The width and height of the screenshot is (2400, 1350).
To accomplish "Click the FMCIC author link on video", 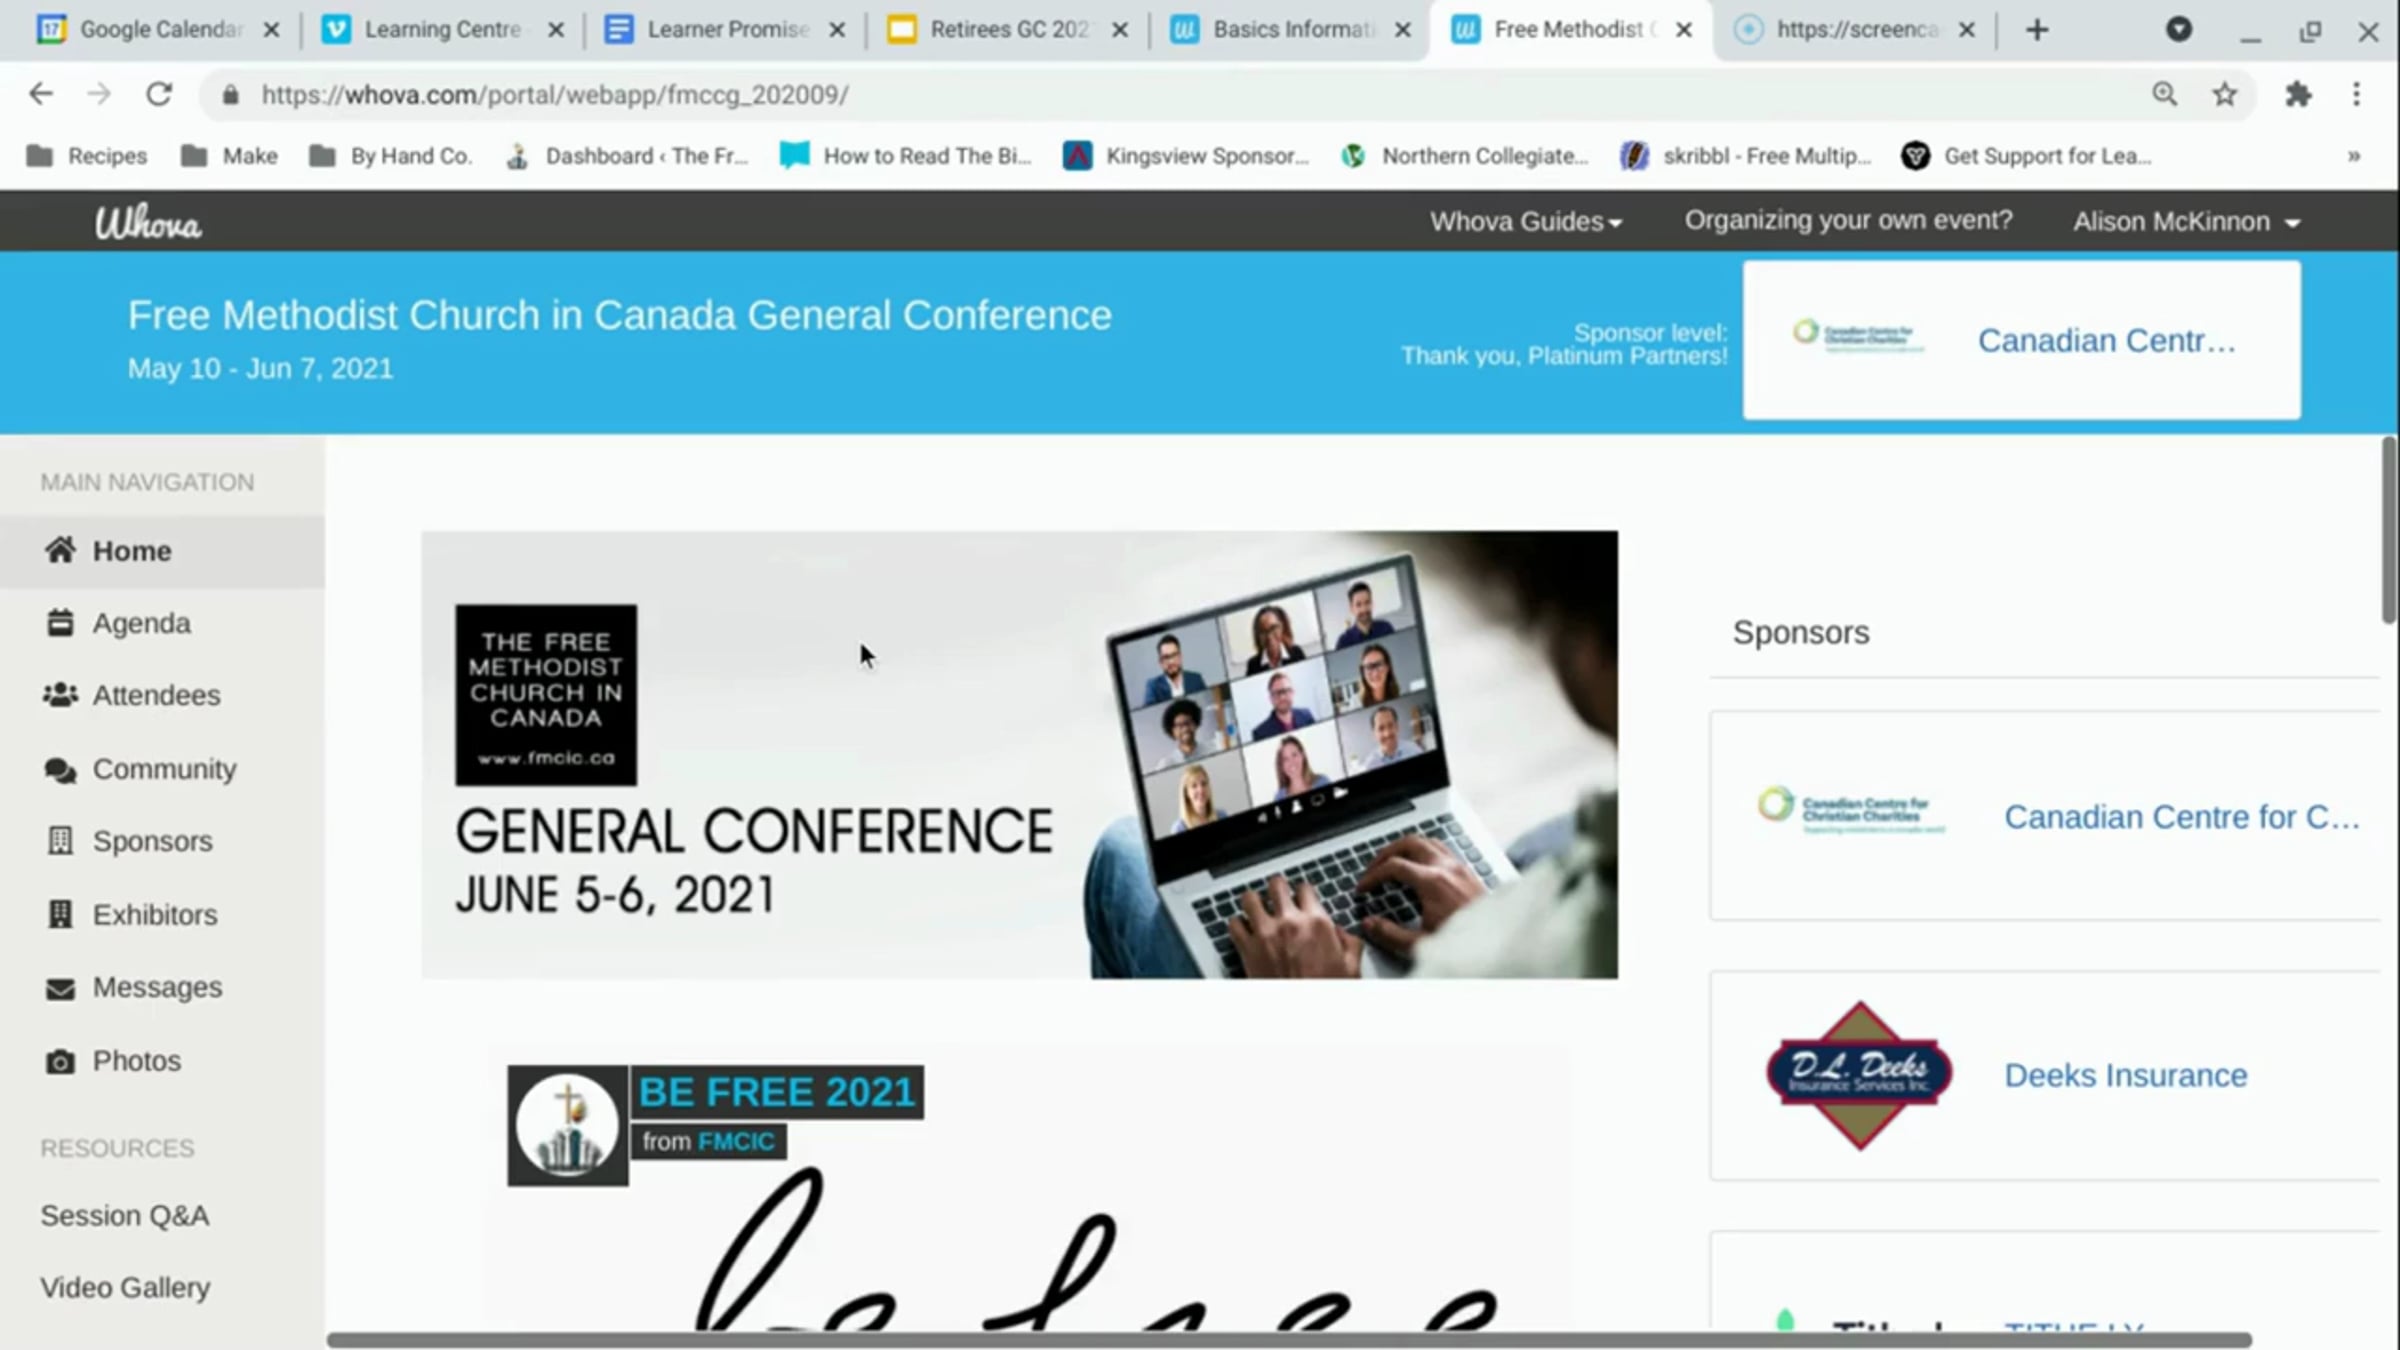I will [736, 1141].
